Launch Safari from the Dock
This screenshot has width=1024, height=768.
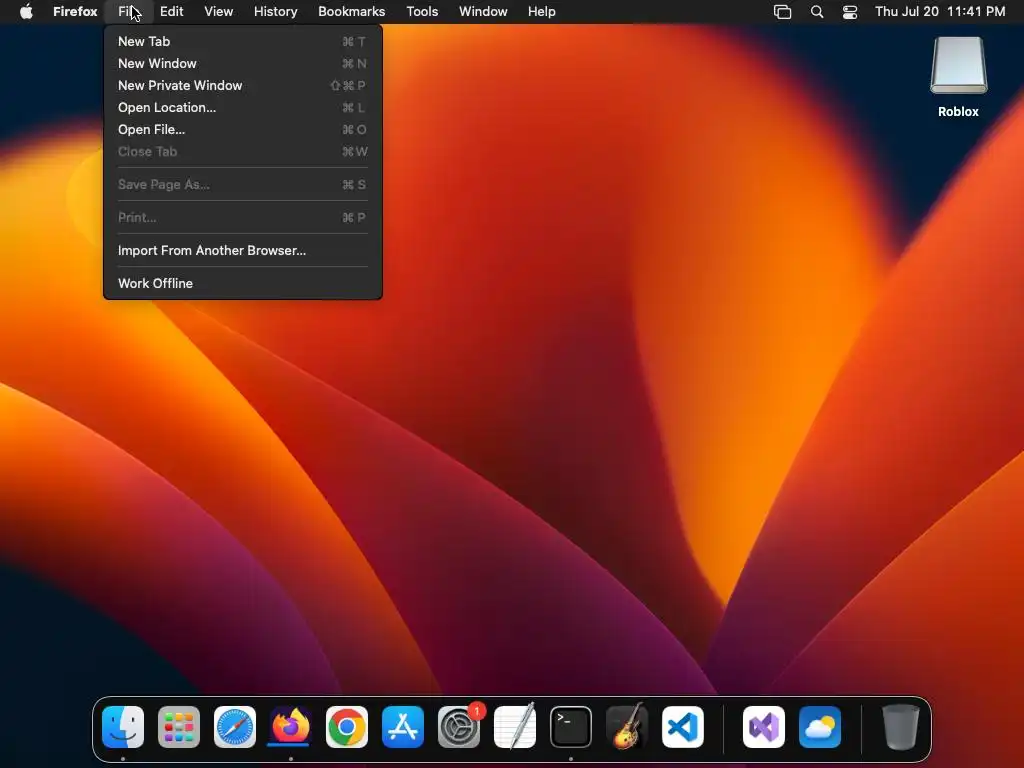pyautogui.click(x=235, y=727)
